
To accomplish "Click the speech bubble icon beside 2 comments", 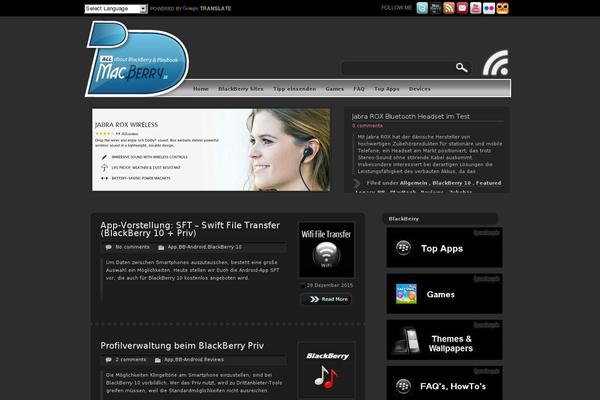I will (x=109, y=360).
